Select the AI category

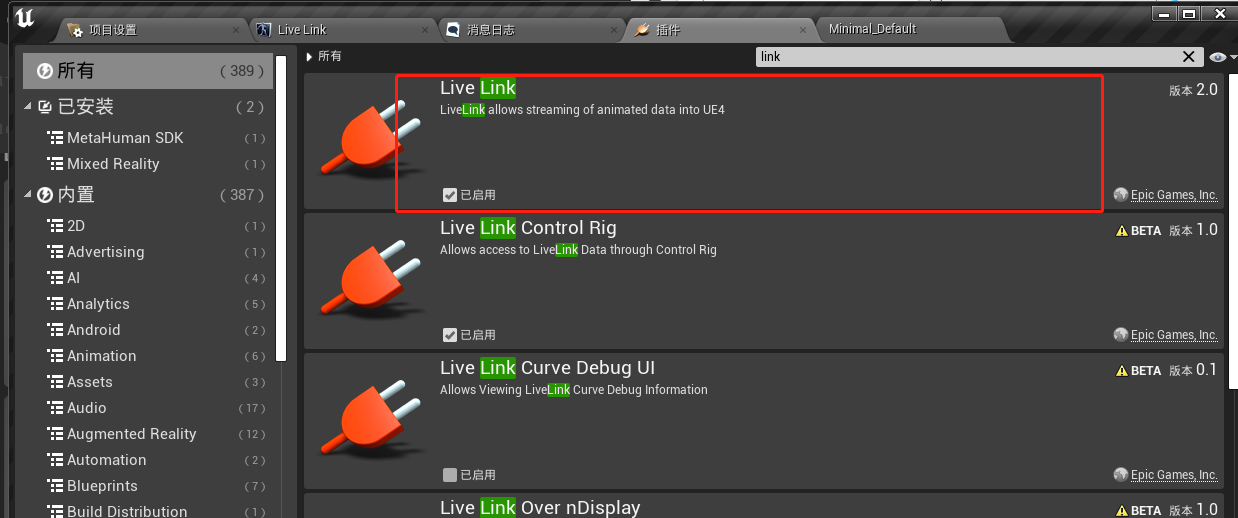pos(150,278)
